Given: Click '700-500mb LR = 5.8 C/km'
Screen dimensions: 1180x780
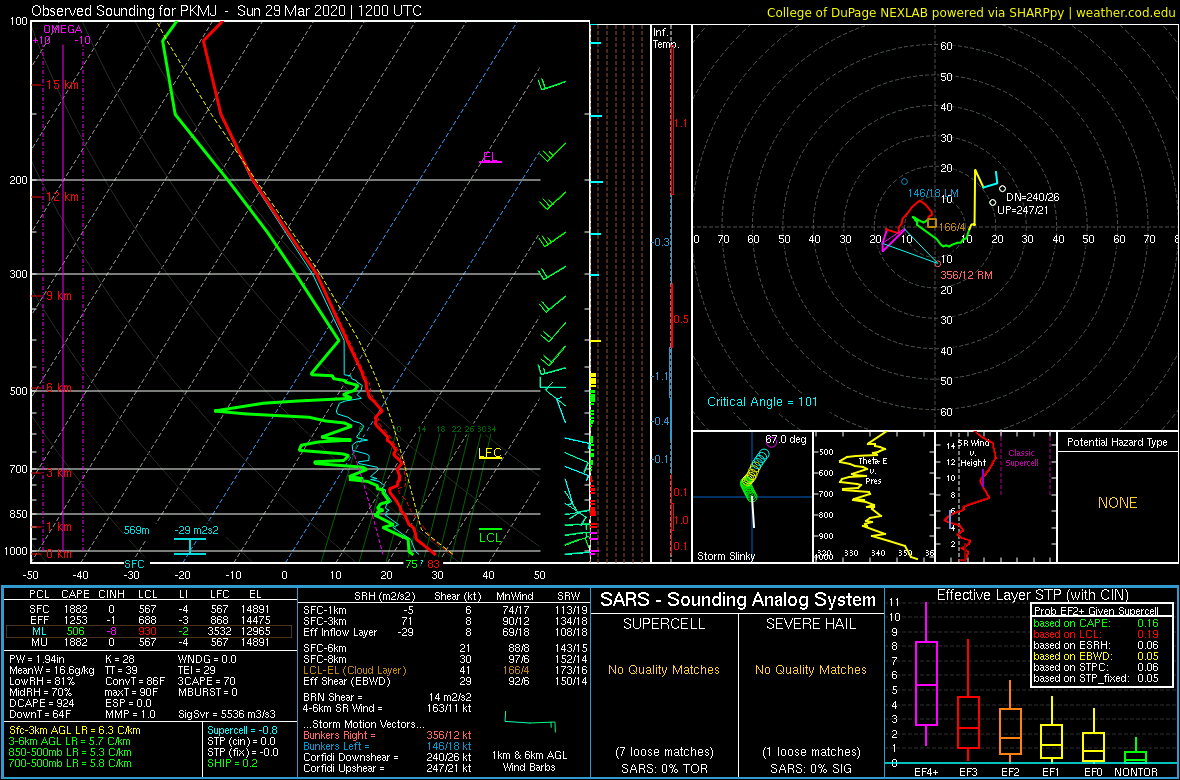Looking at the screenshot, I should coord(70,762).
